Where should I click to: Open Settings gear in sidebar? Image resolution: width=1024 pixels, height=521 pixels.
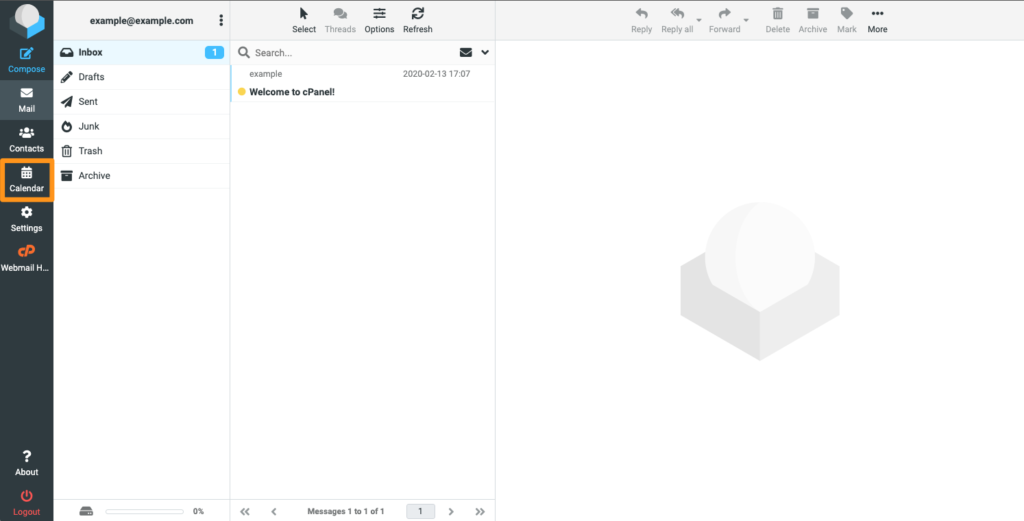pyautogui.click(x=26, y=219)
